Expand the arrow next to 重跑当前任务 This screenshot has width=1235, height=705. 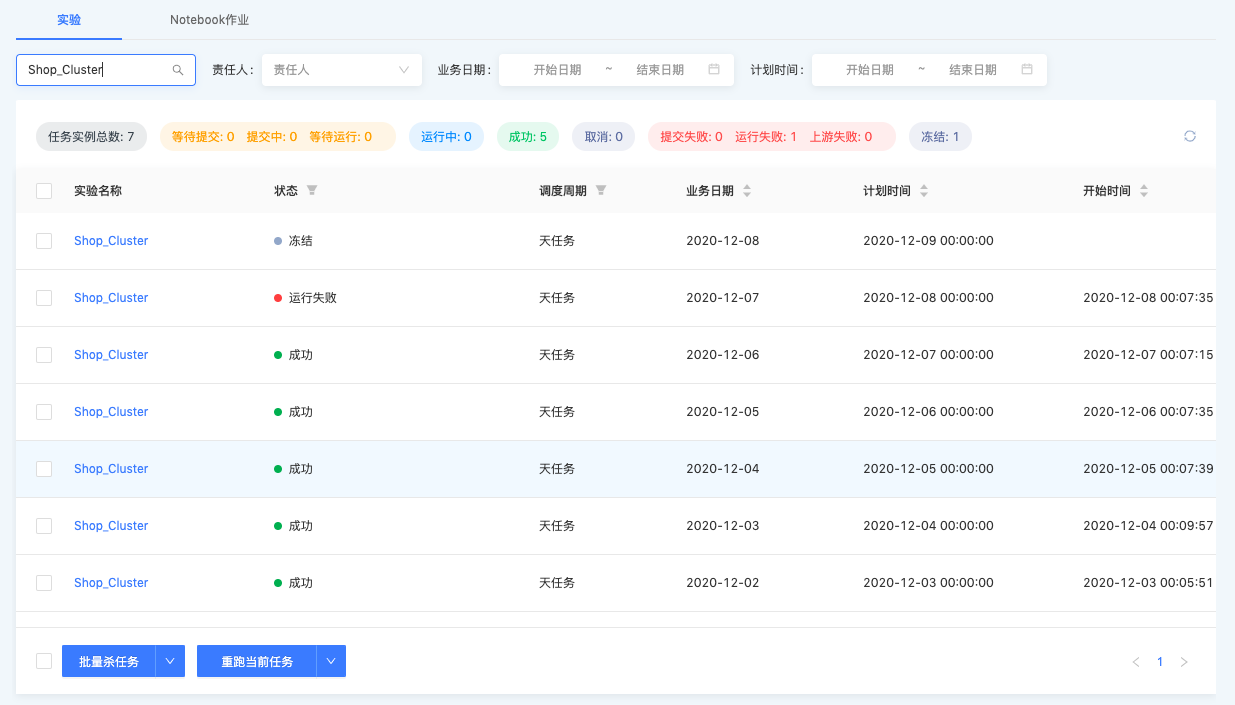coord(331,661)
